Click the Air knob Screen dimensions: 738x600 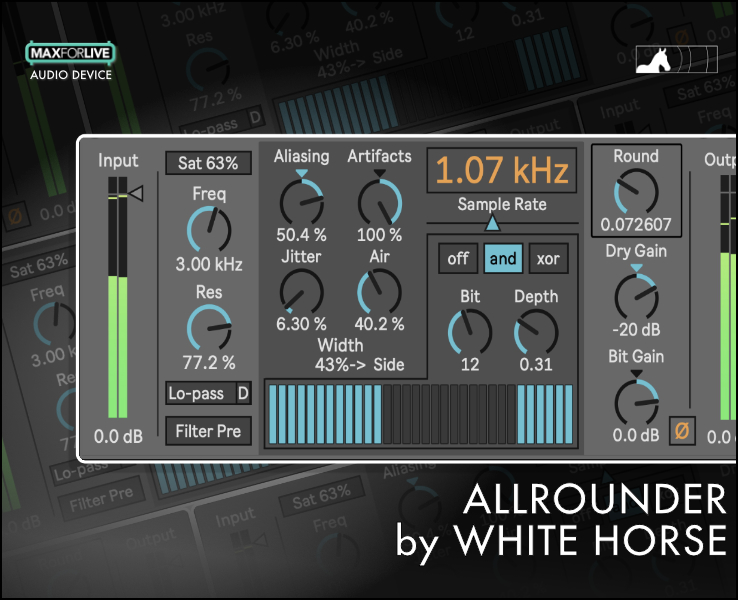[x=379, y=292]
